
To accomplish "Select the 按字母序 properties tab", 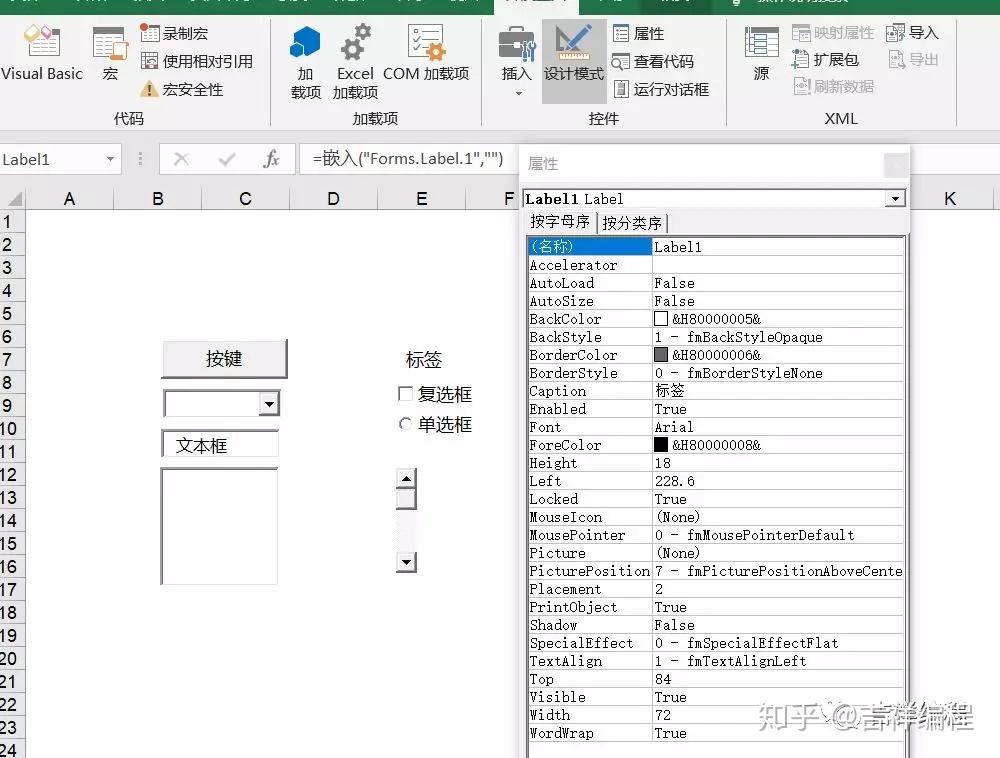I will click(x=560, y=221).
